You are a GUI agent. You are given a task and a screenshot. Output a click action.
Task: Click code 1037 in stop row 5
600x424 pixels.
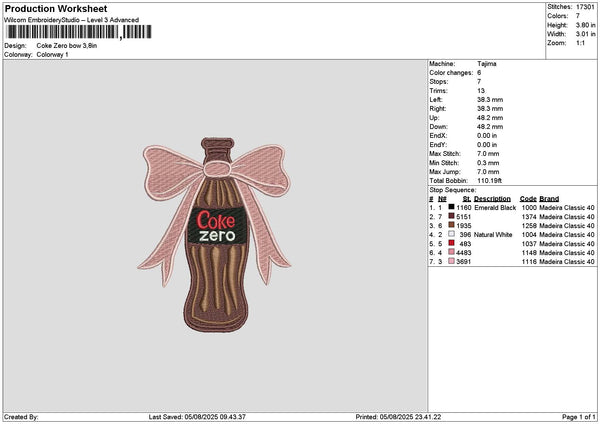tap(529, 244)
